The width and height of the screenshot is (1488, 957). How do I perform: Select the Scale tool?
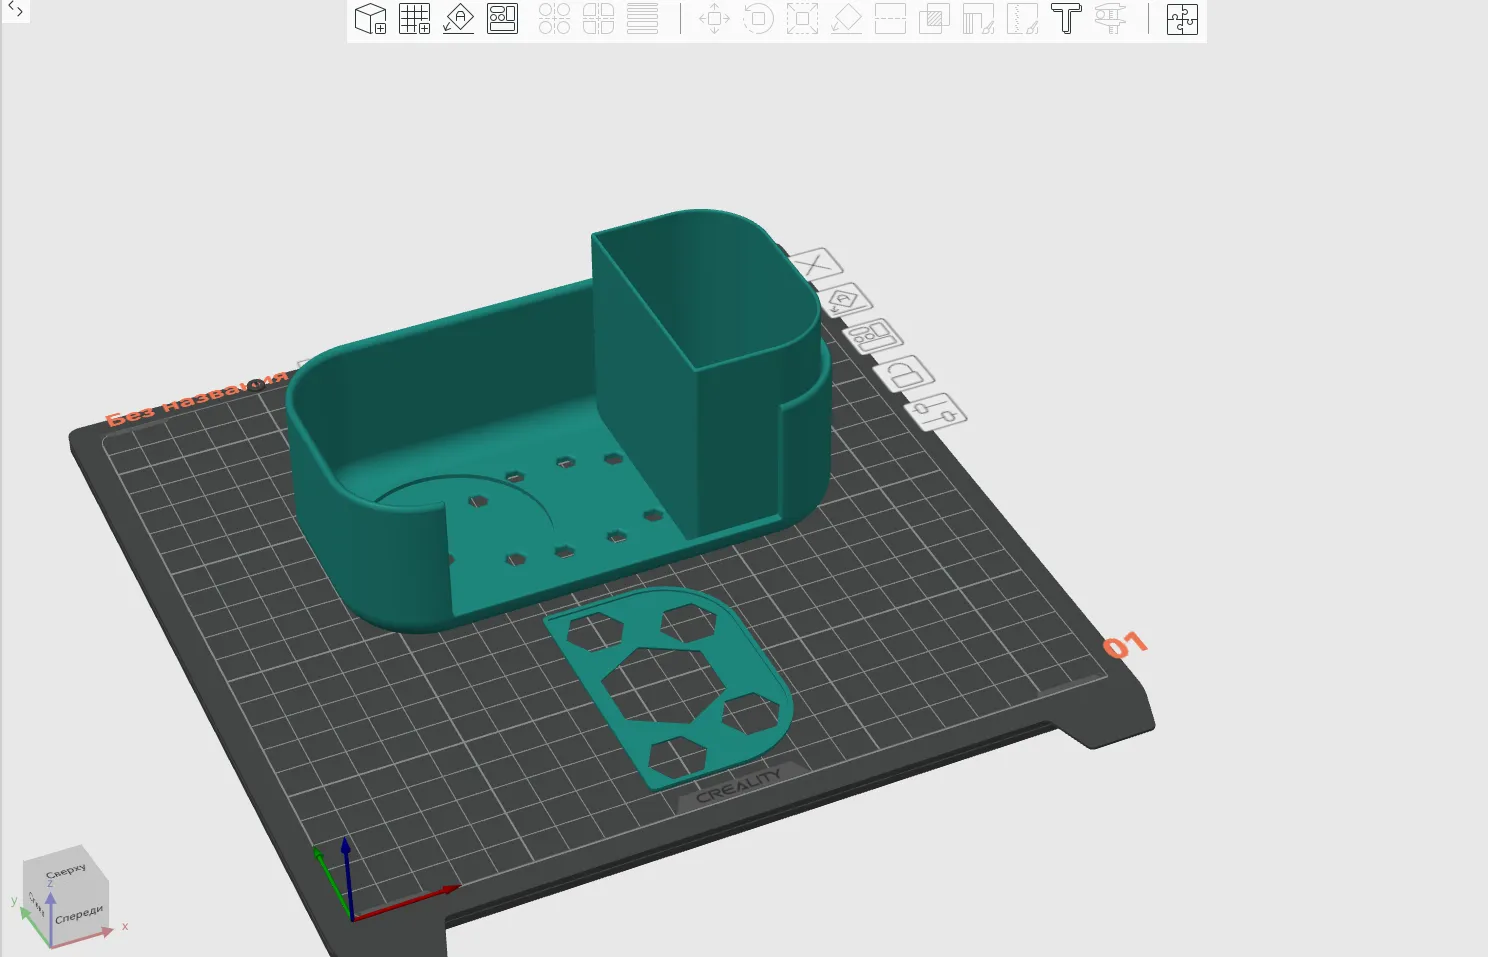(802, 19)
